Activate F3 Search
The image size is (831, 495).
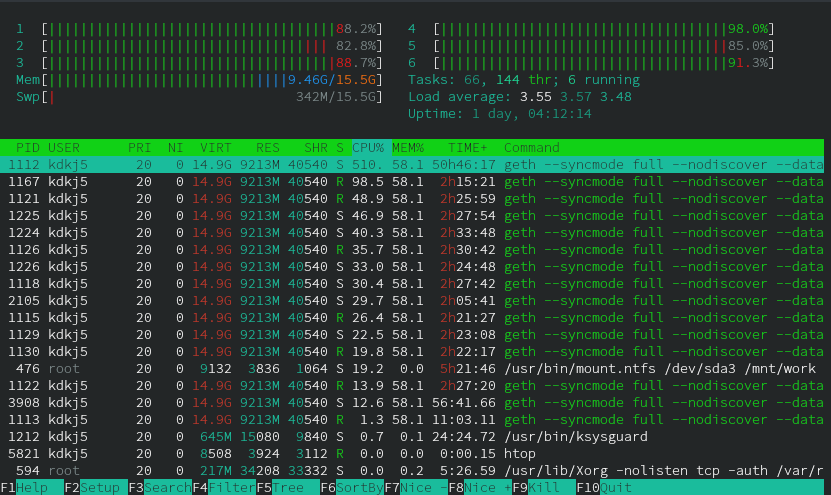(160, 488)
